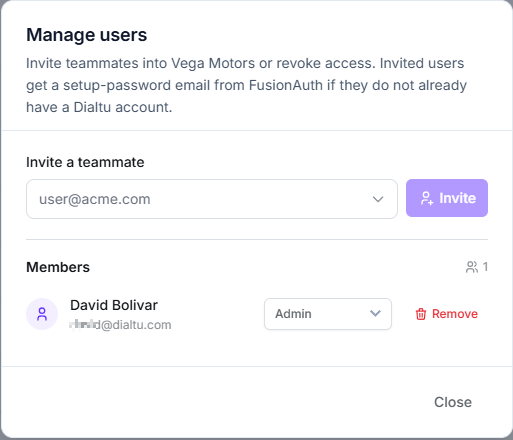The width and height of the screenshot is (513, 440).
Task: Click the members count icon
Action: click(x=472, y=267)
